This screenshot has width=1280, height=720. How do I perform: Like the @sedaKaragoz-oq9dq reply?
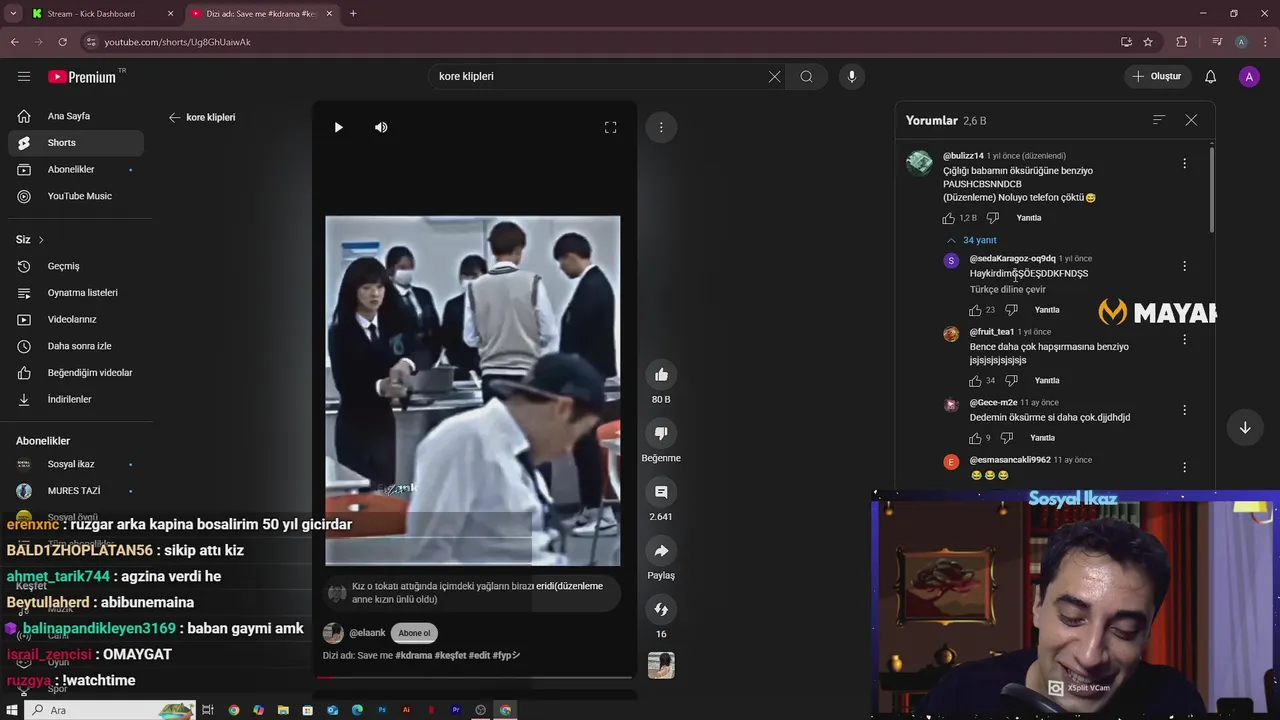click(x=975, y=310)
